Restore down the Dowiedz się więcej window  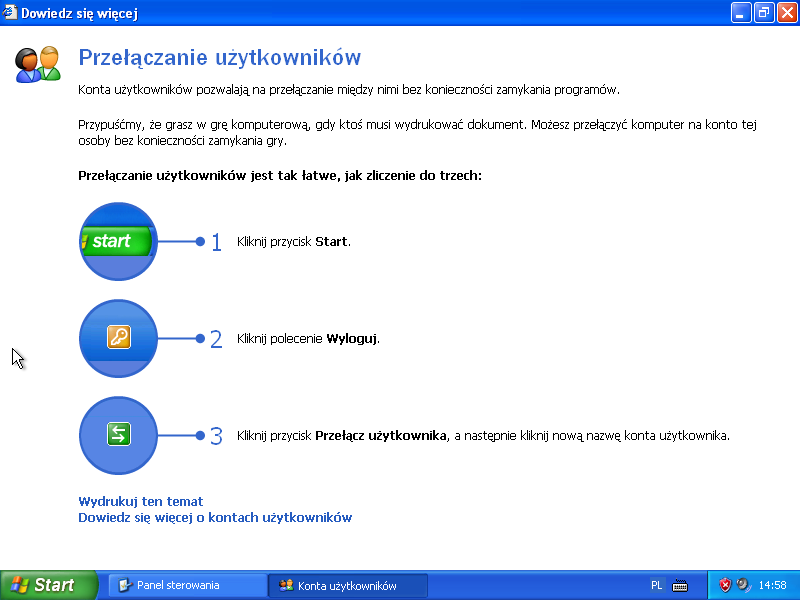pos(763,13)
